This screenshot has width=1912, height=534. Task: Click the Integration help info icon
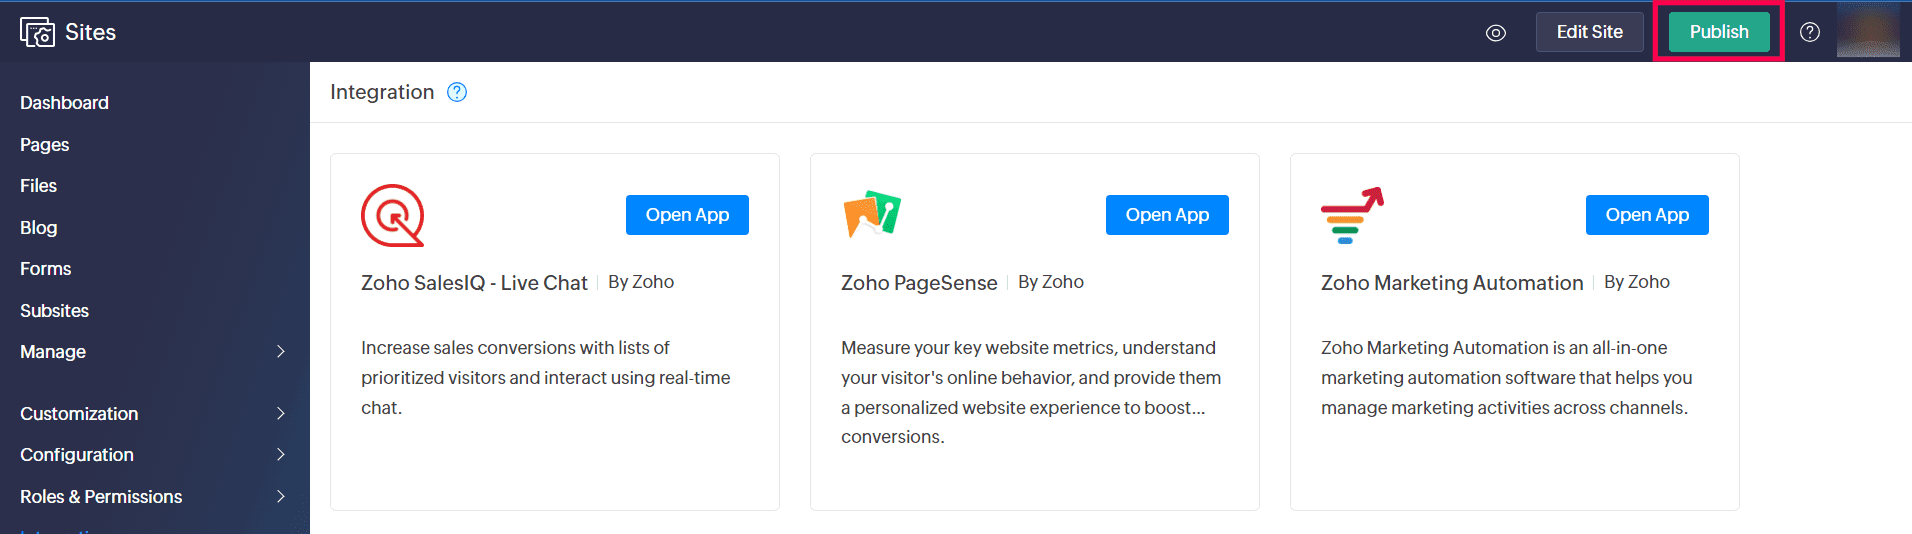pyautogui.click(x=457, y=92)
